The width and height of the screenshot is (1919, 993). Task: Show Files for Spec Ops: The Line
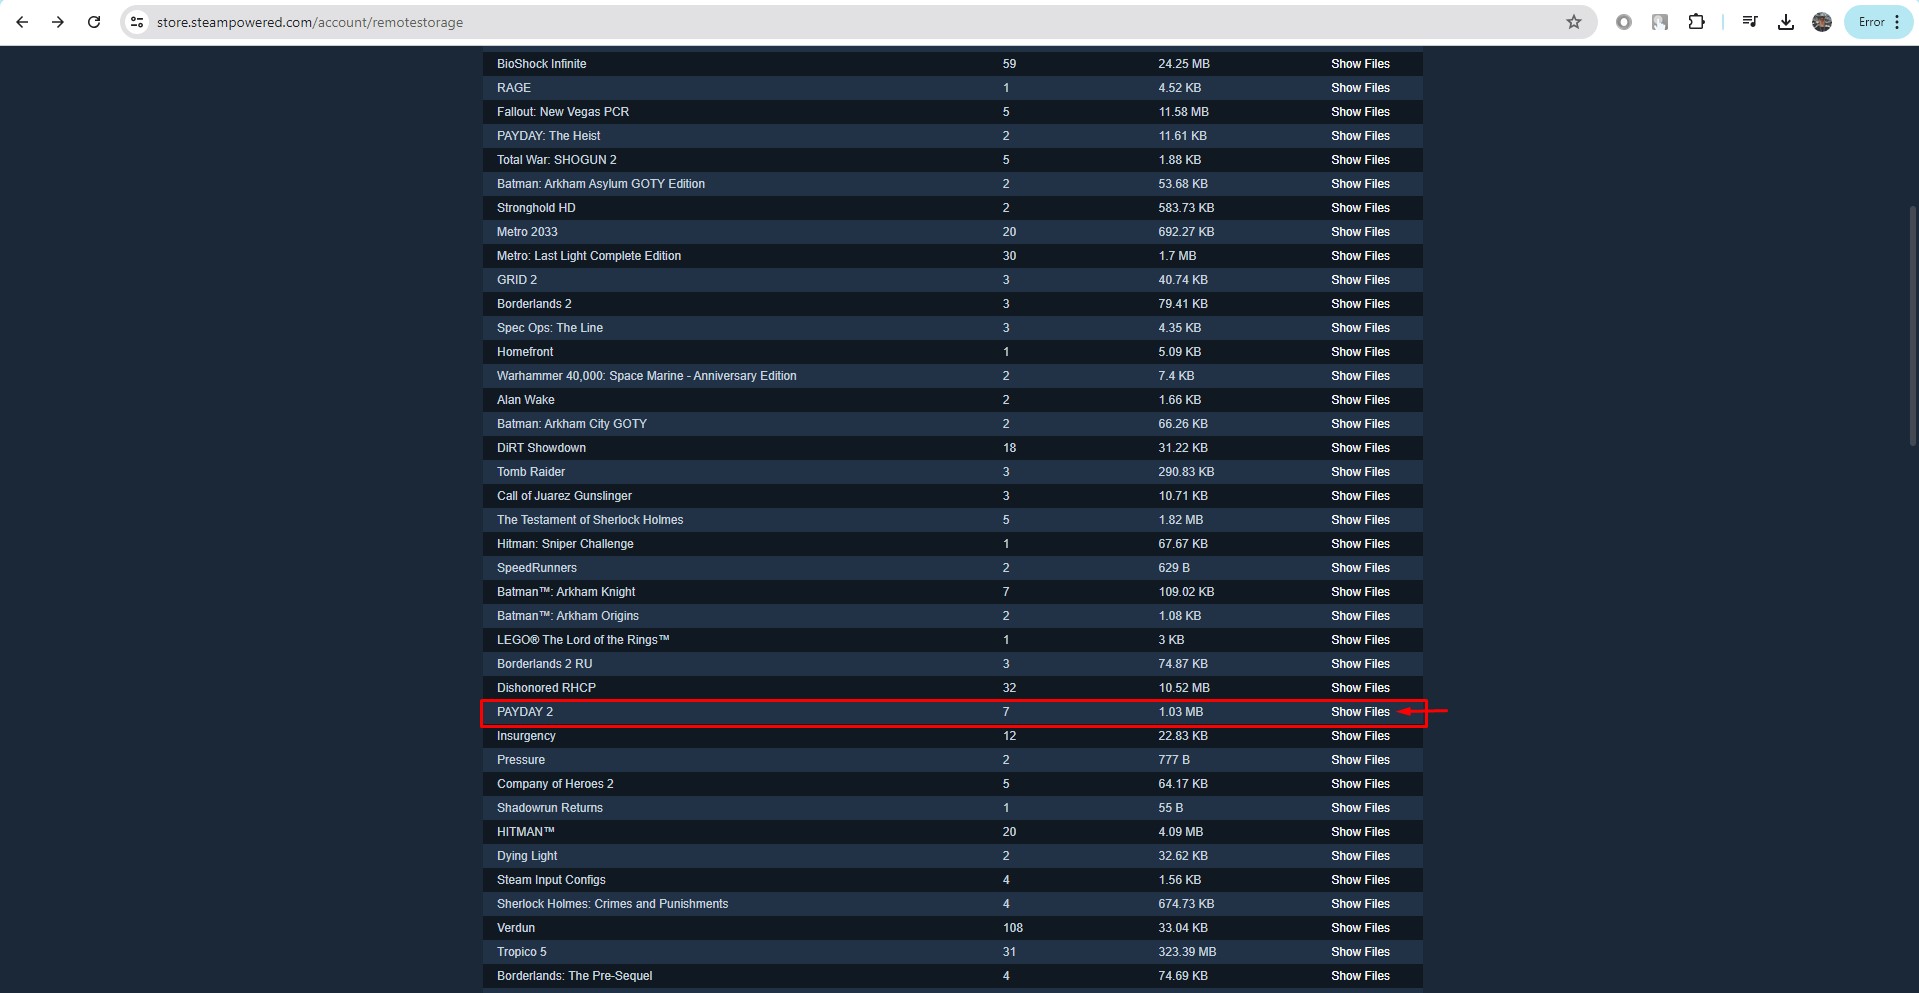(1360, 328)
